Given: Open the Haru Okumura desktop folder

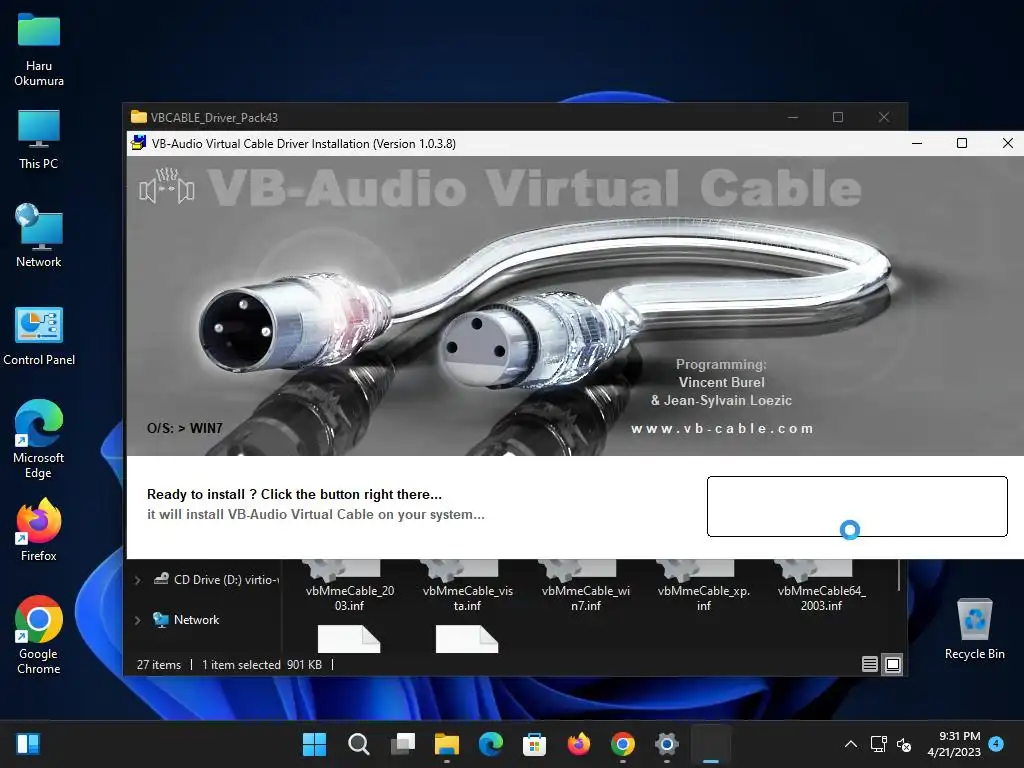Looking at the screenshot, I should point(39,50).
